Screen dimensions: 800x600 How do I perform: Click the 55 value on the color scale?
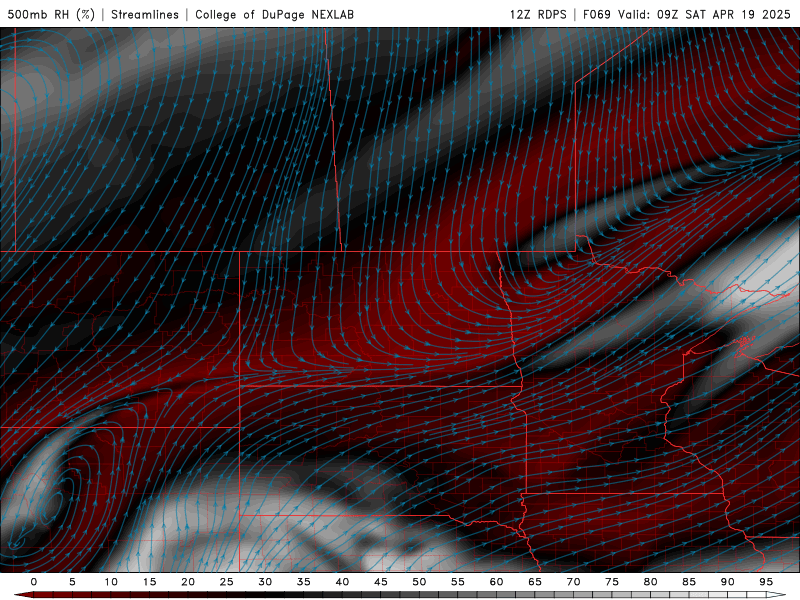click(x=458, y=582)
